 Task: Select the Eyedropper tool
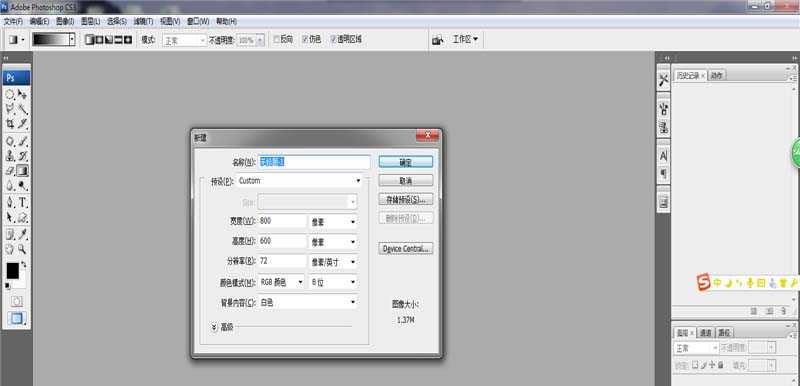(x=22, y=235)
